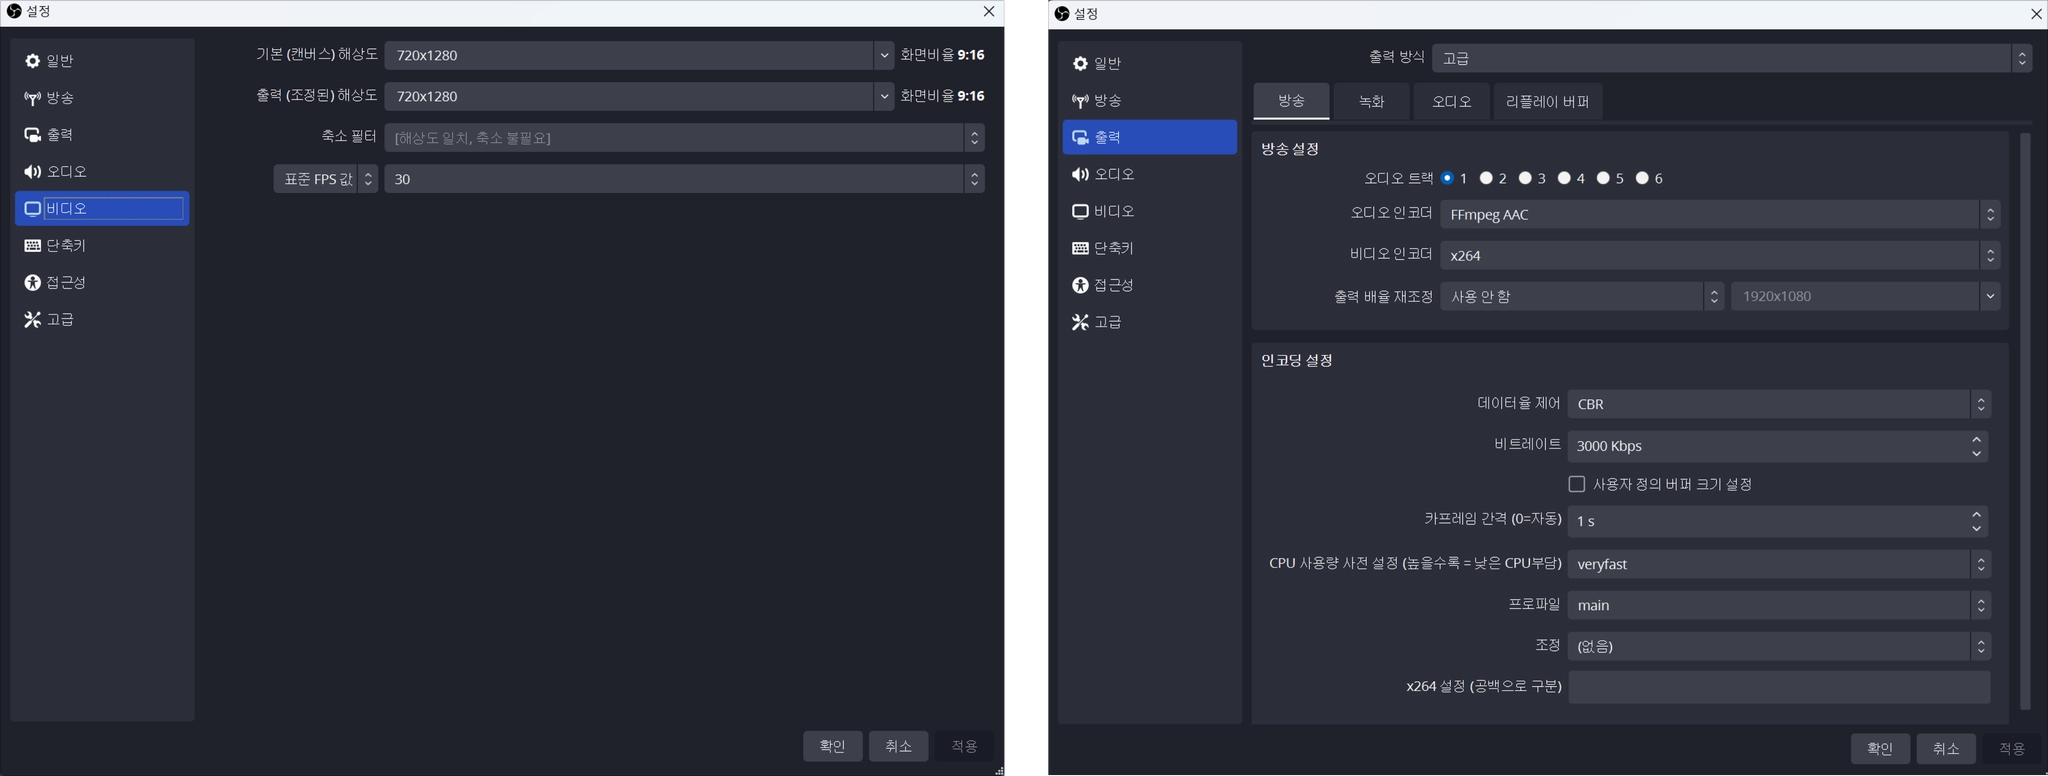Enable 사용자 정의 버퍼 크기 설정 checkbox
The image size is (2048, 776).
pos(1577,484)
